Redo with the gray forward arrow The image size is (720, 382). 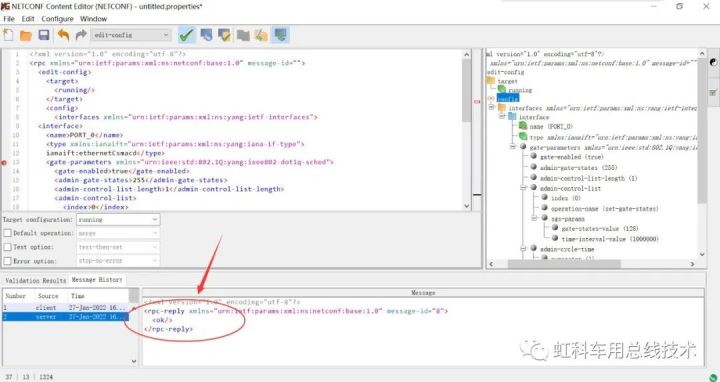coord(81,35)
